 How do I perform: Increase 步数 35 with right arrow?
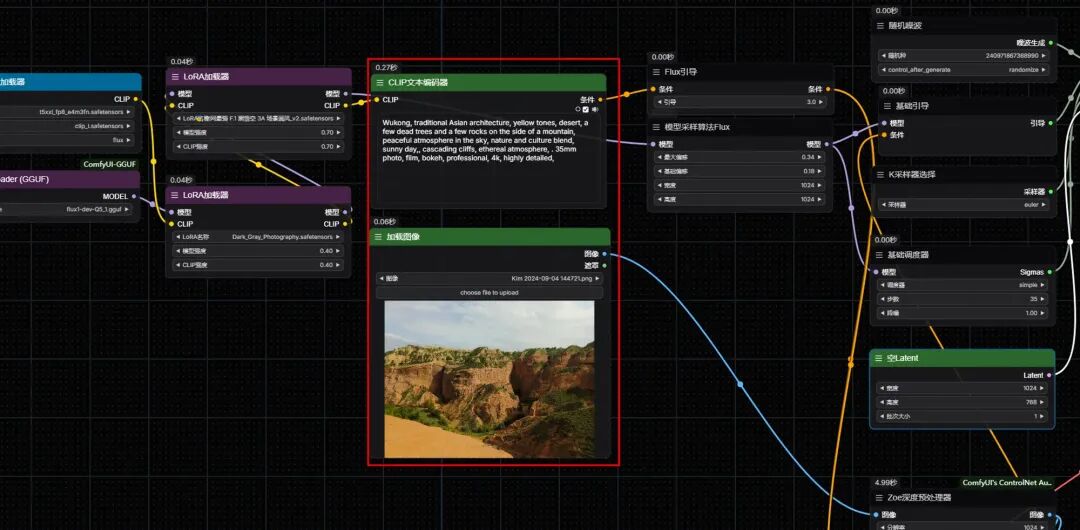(x=1042, y=299)
